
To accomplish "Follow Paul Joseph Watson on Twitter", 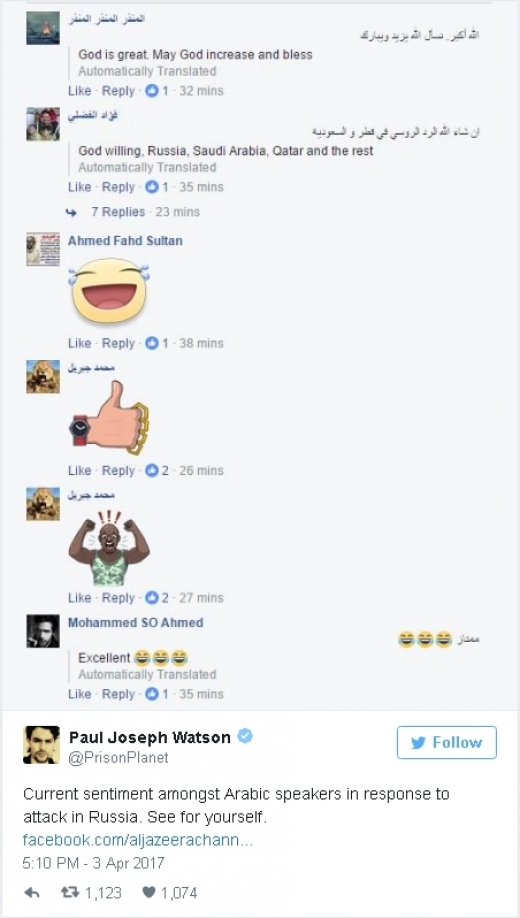I will (447, 742).
